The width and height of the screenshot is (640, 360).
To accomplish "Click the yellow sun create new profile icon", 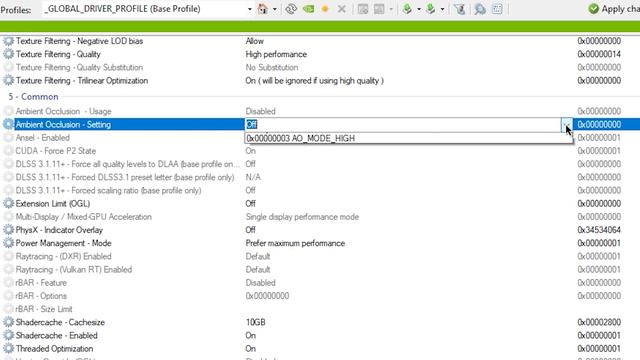I will pos(325,9).
